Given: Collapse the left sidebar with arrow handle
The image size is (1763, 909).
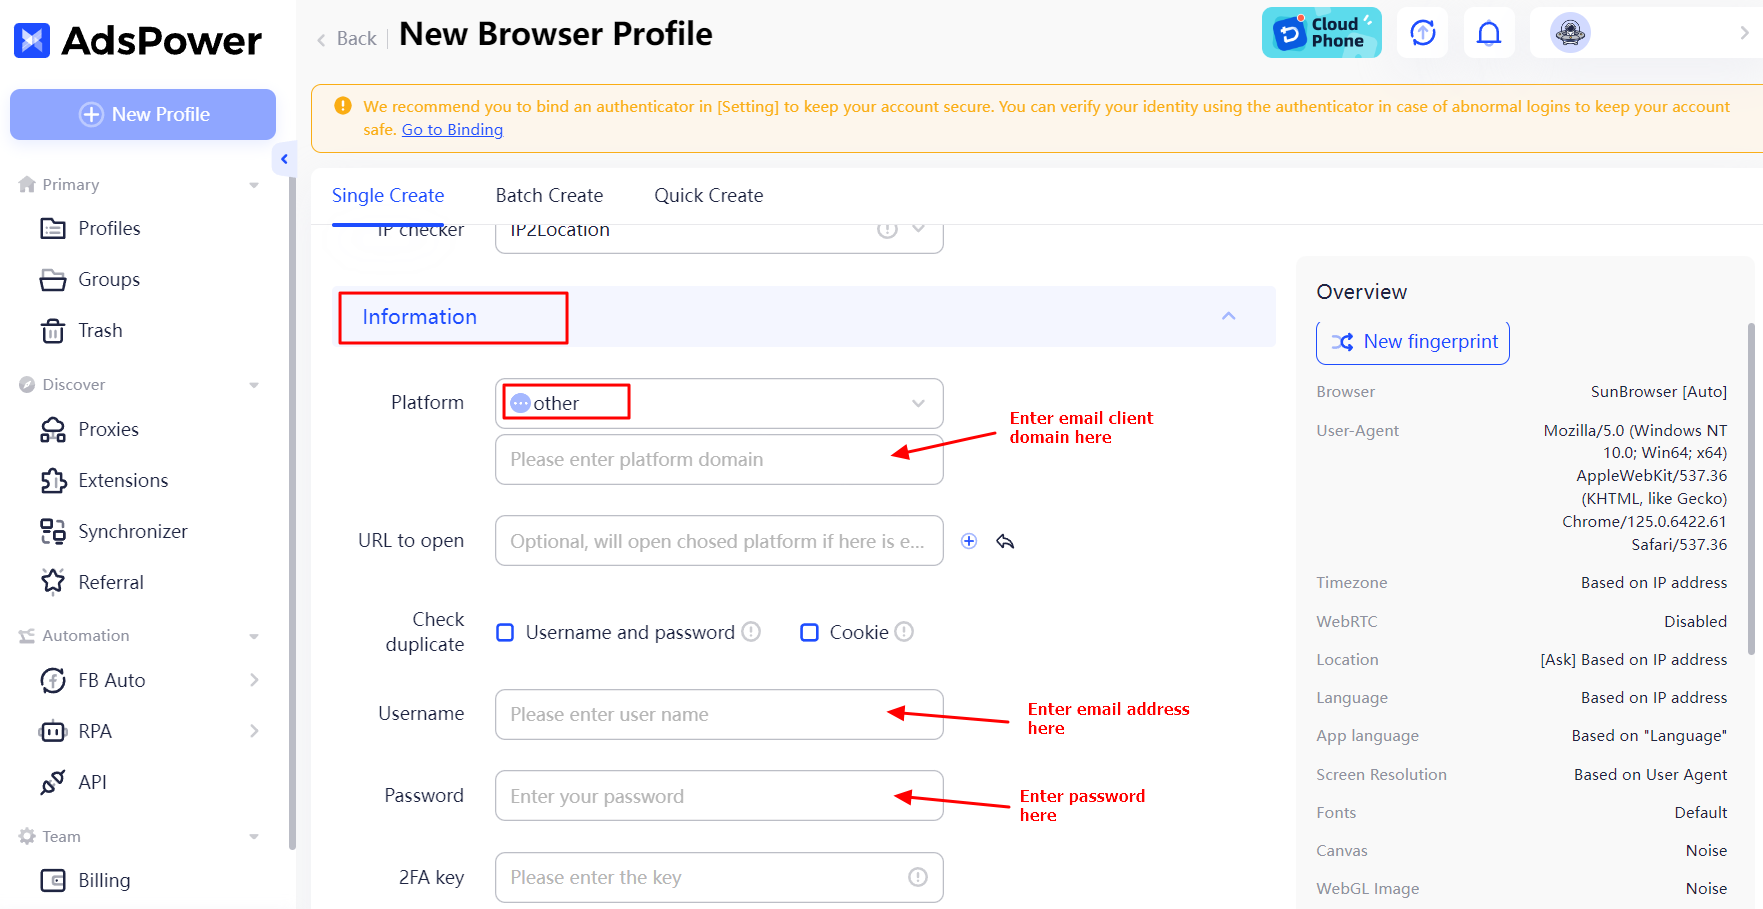Looking at the screenshot, I should pyautogui.click(x=284, y=159).
